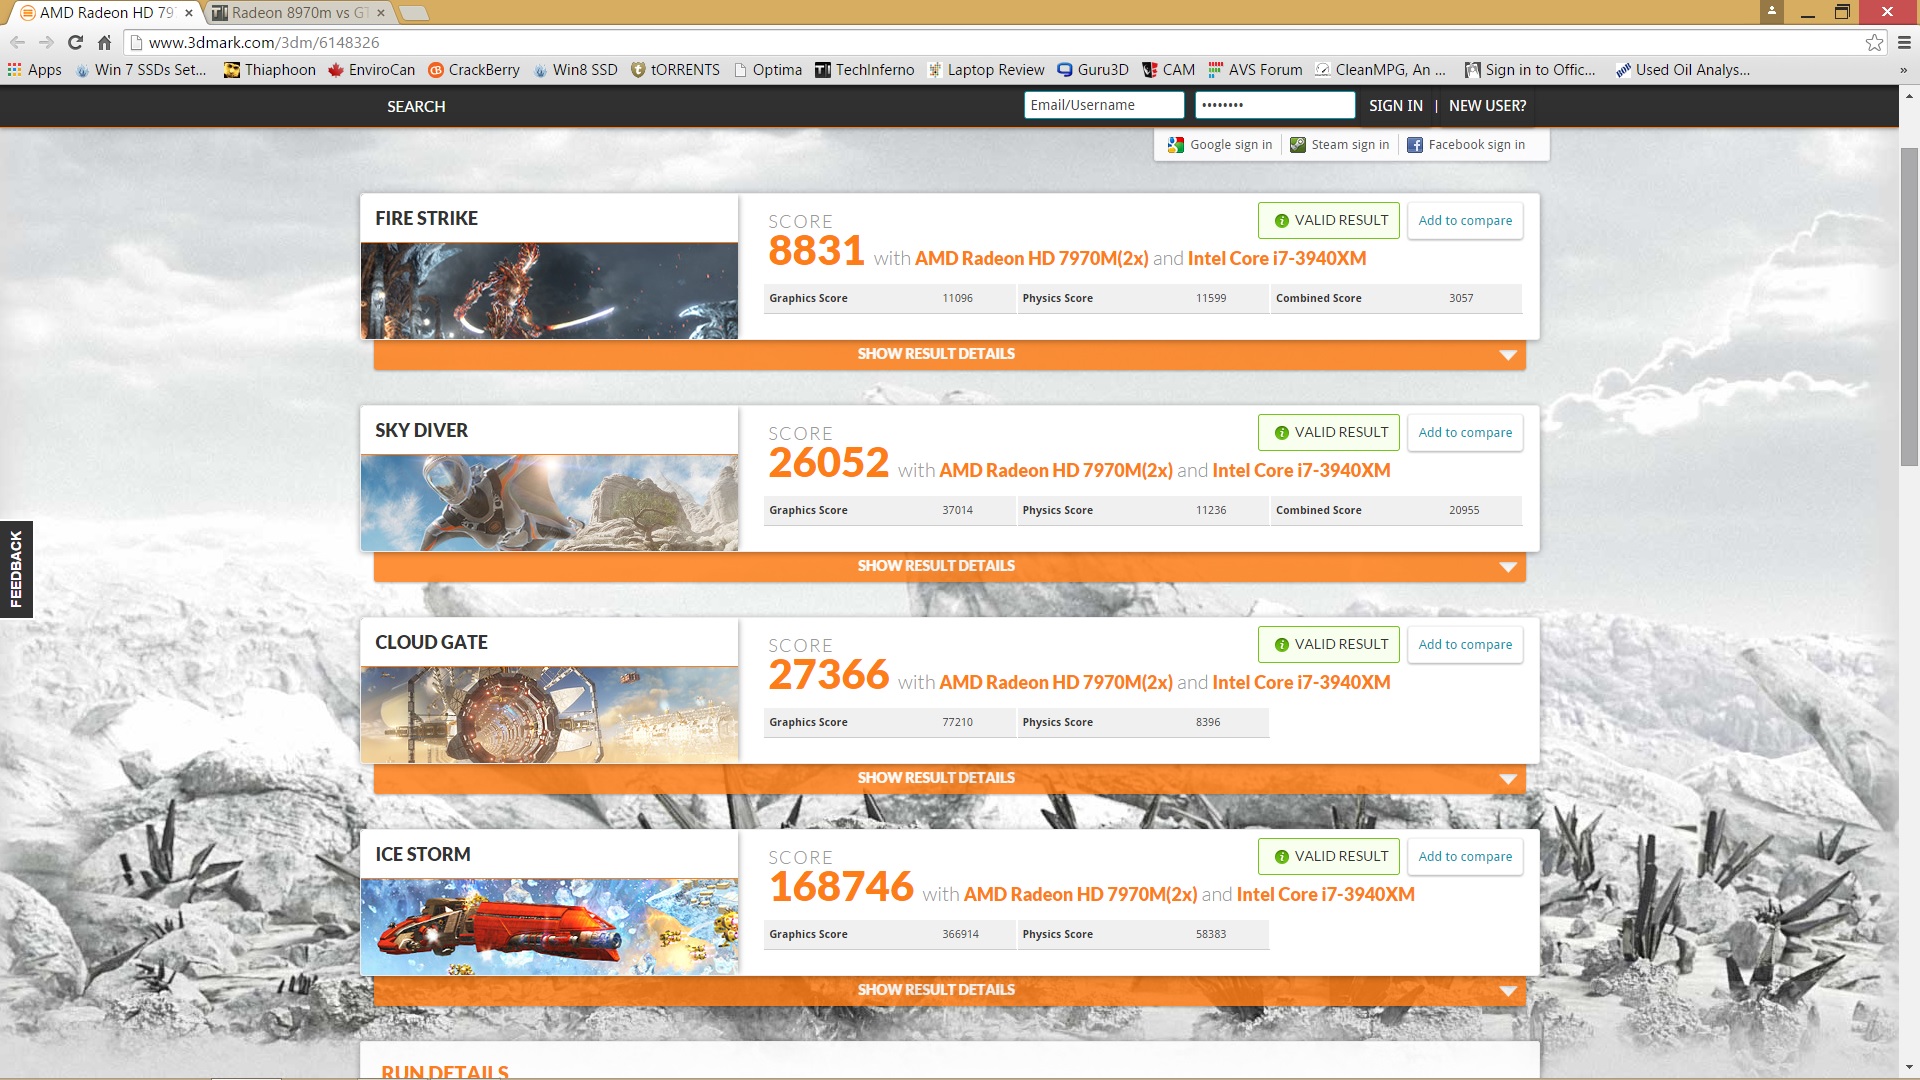Click the browser Back arrow
The image size is (1920, 1080).
(x=17, y=42)
